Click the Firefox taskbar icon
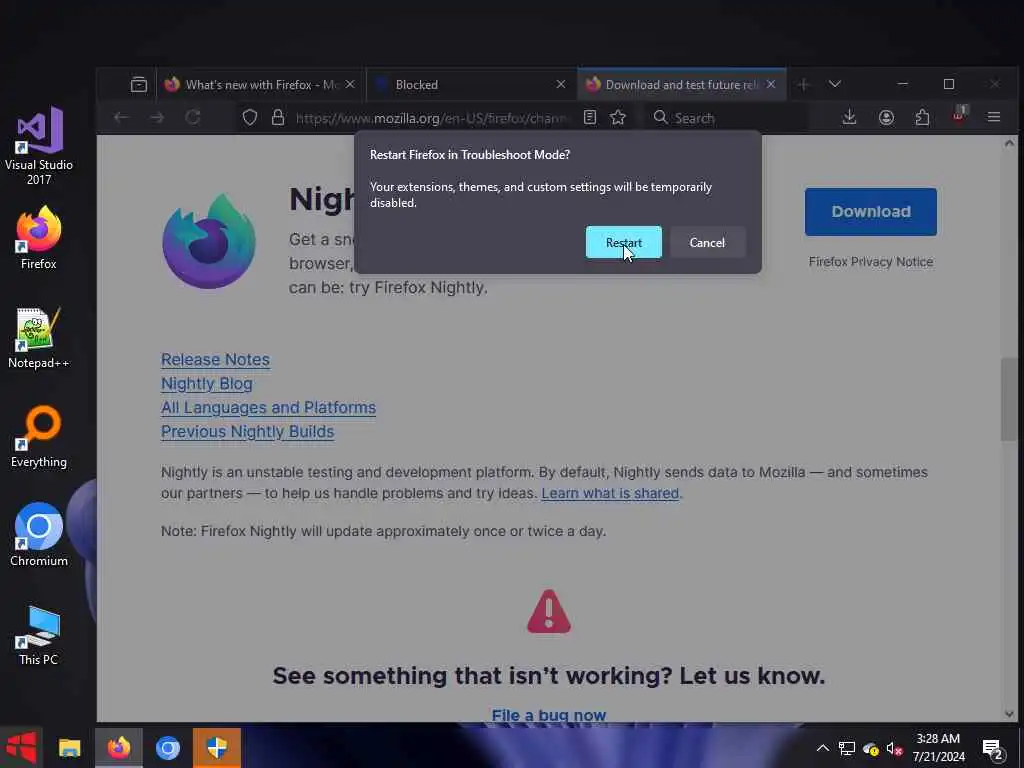 pyautogui.click(x=119, y=748)
